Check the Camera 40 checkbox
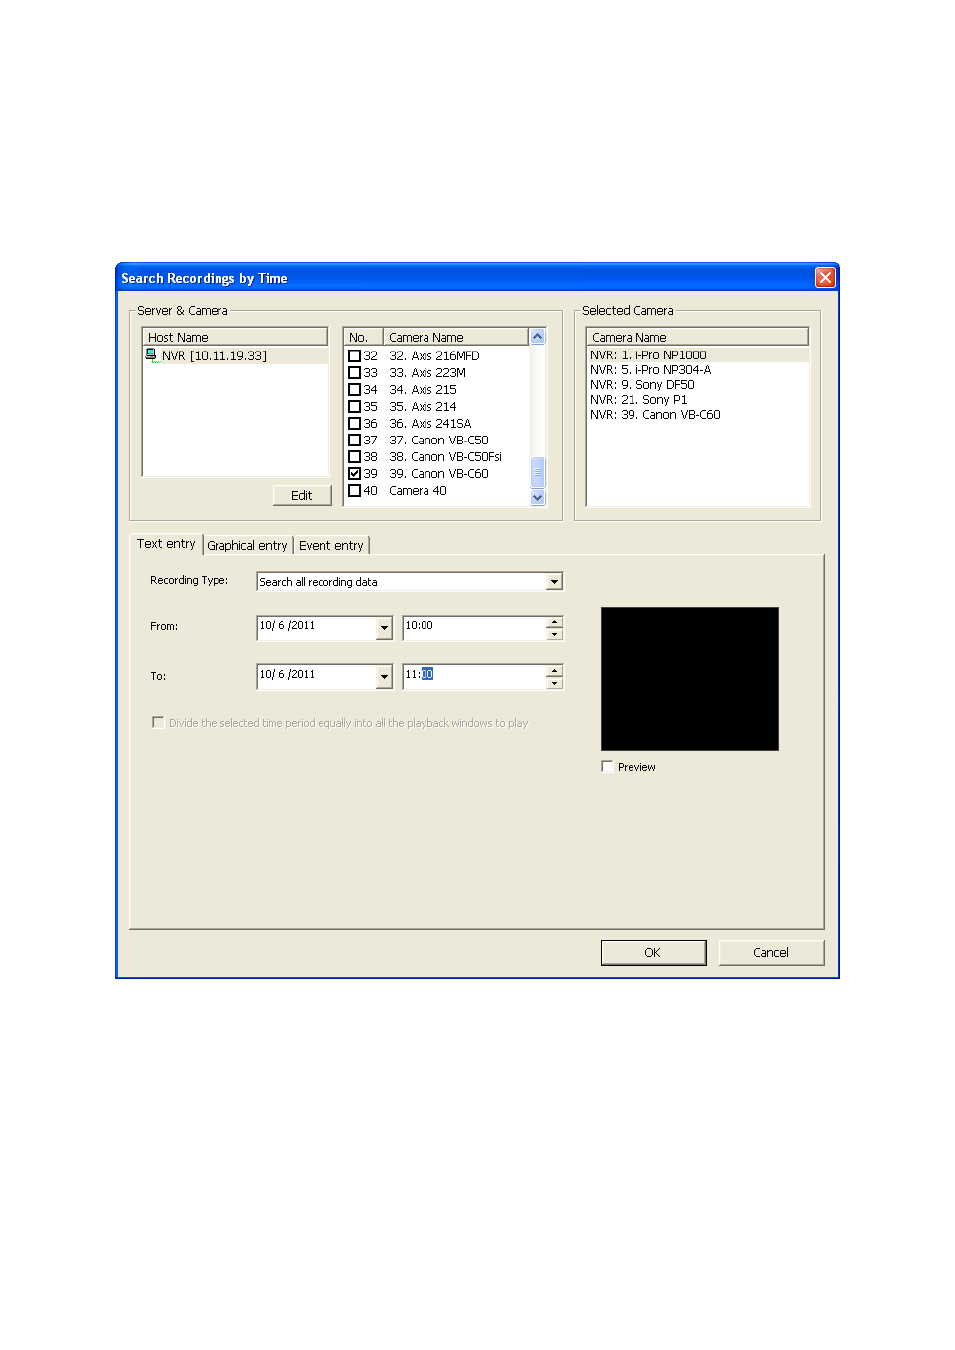The width and height of the screenshot is (955, 1350). coord(354,491)
